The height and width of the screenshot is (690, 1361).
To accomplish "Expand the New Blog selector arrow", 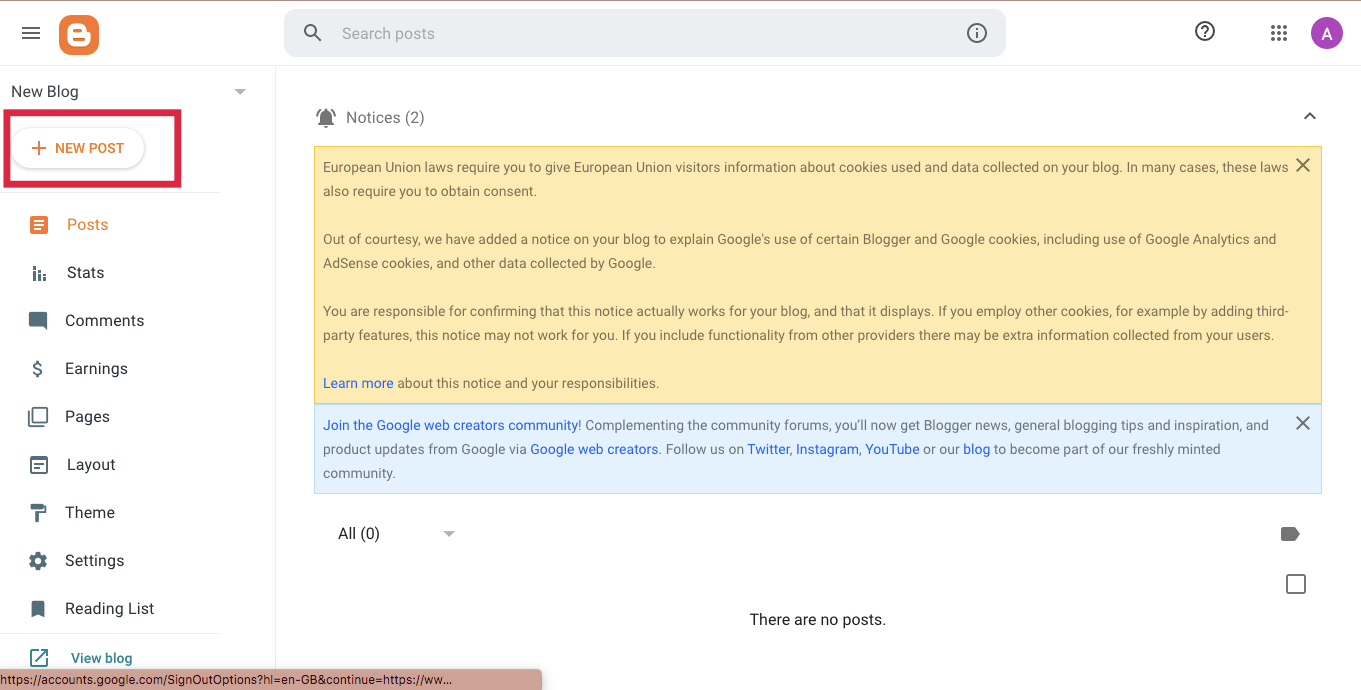I will pos(240,92).
